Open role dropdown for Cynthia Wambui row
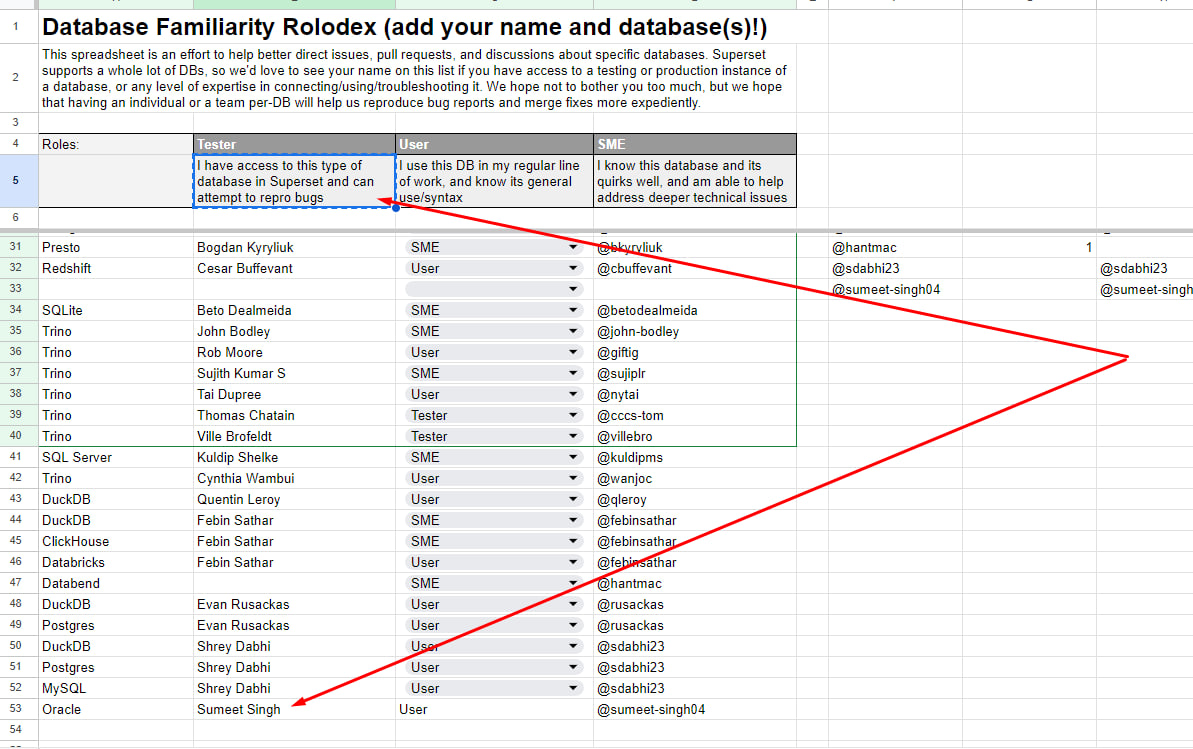 [x=572, y=478]
